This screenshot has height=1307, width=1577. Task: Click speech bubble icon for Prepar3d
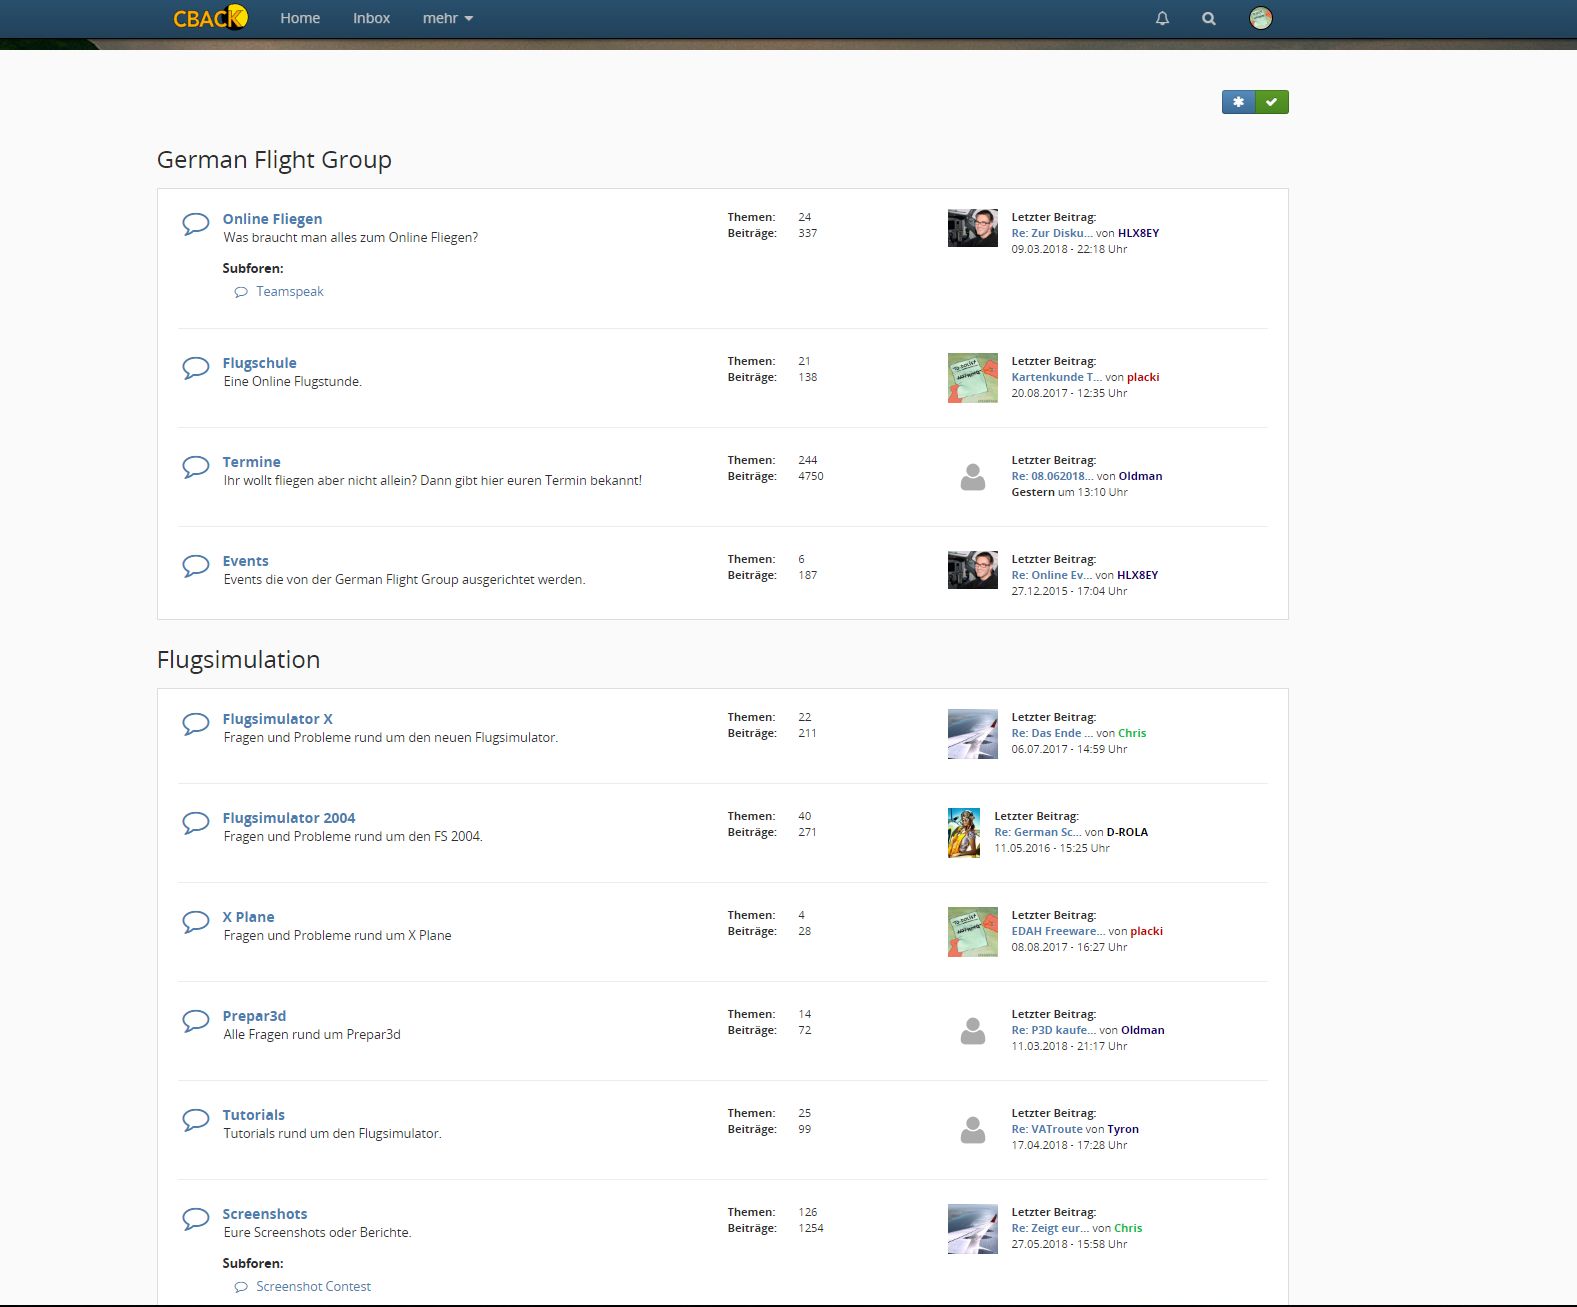tap(195, 1021)
